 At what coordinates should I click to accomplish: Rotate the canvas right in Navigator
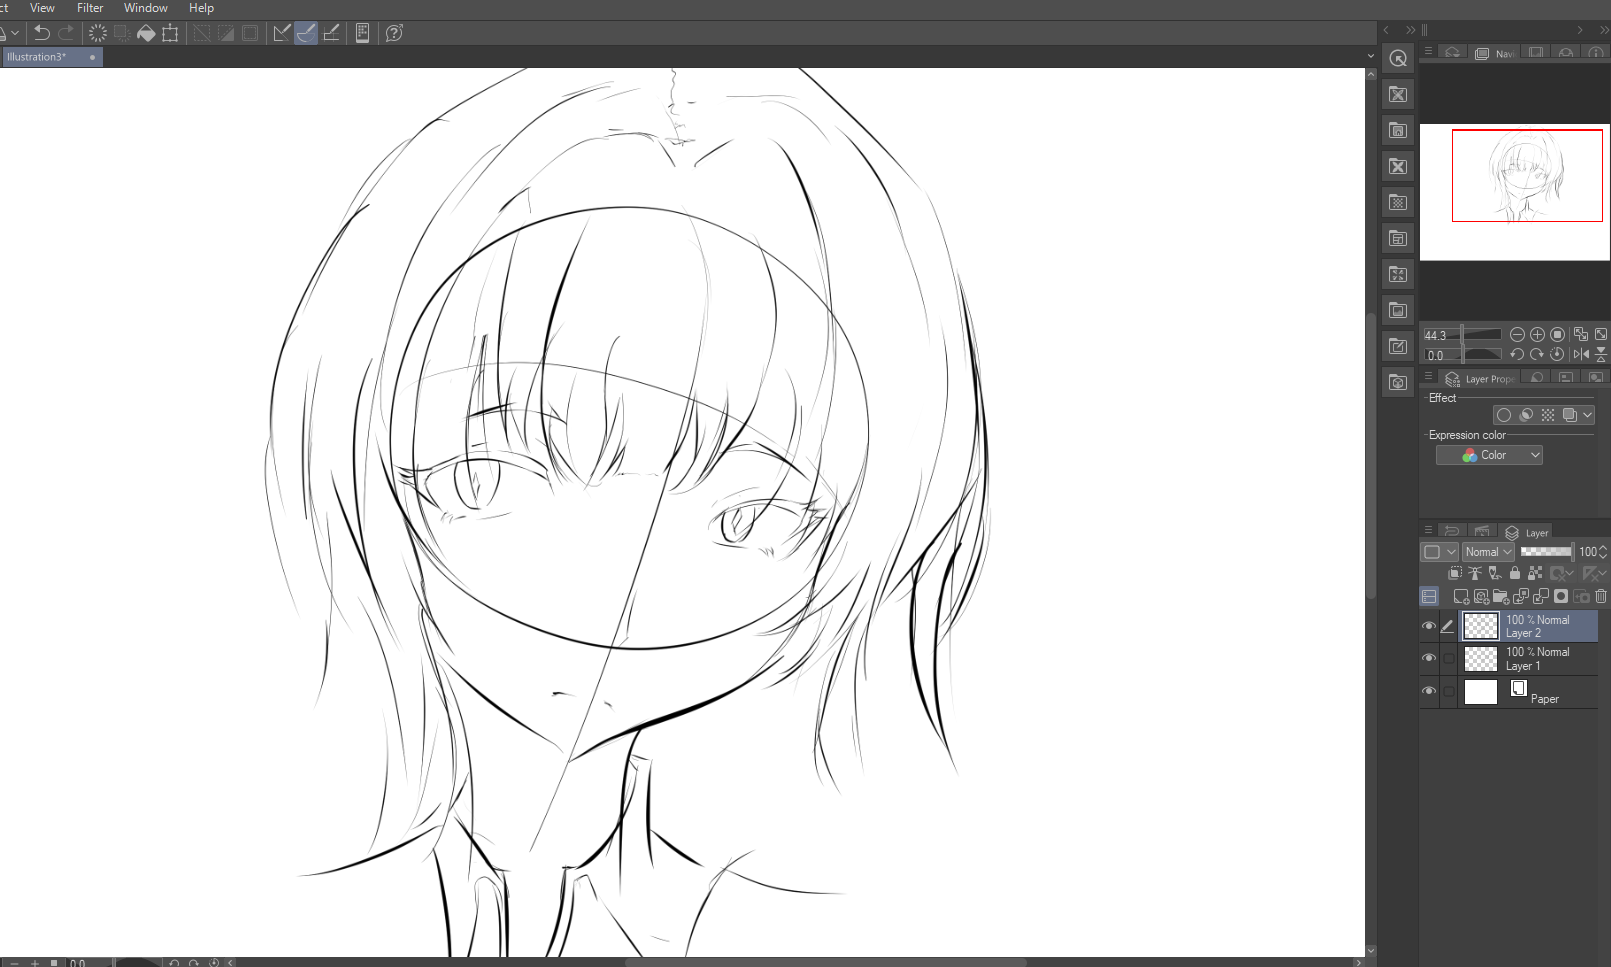1537,354
